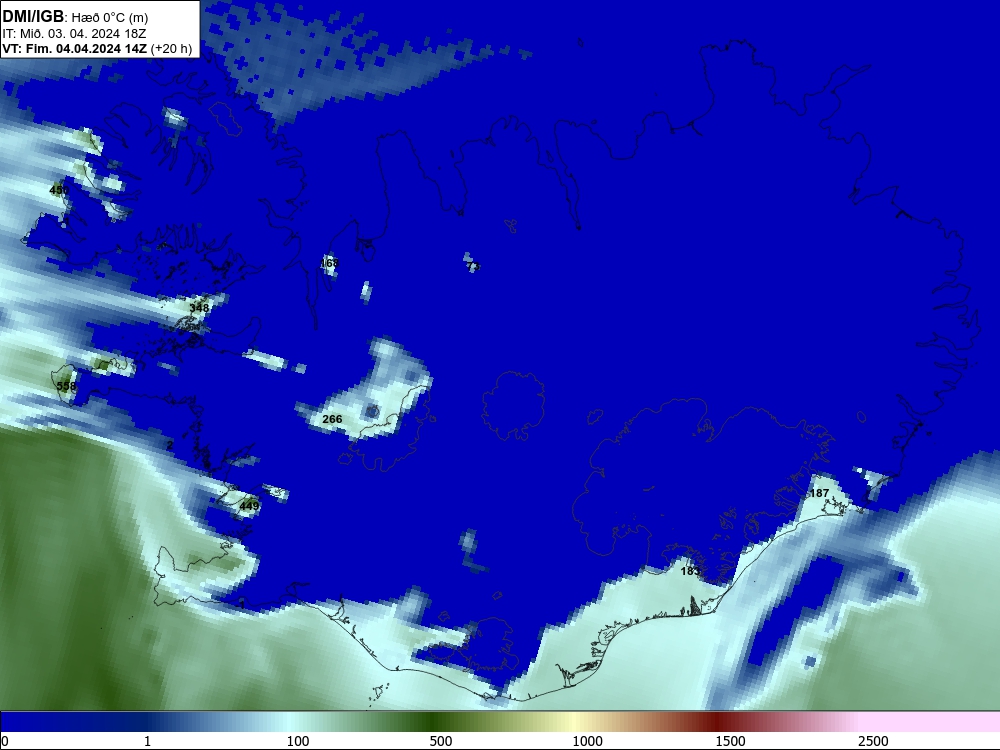The height and width of the screenshot is (750, 1000).
Task: Click the legend tick label 1500
Action: [730, 741]
